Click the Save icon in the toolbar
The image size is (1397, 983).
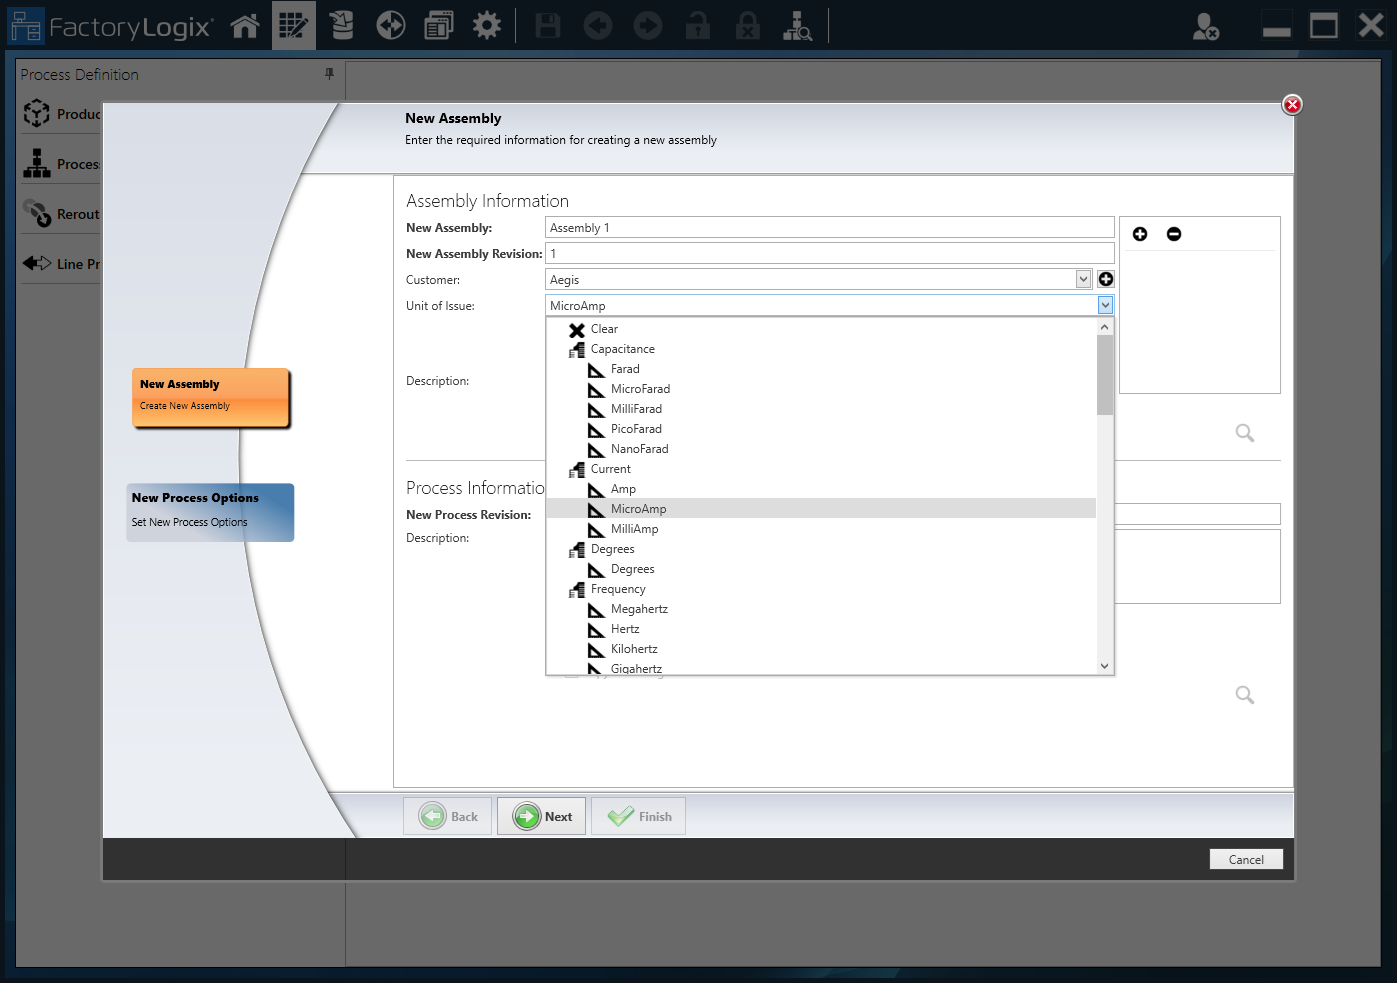[547, 25]
